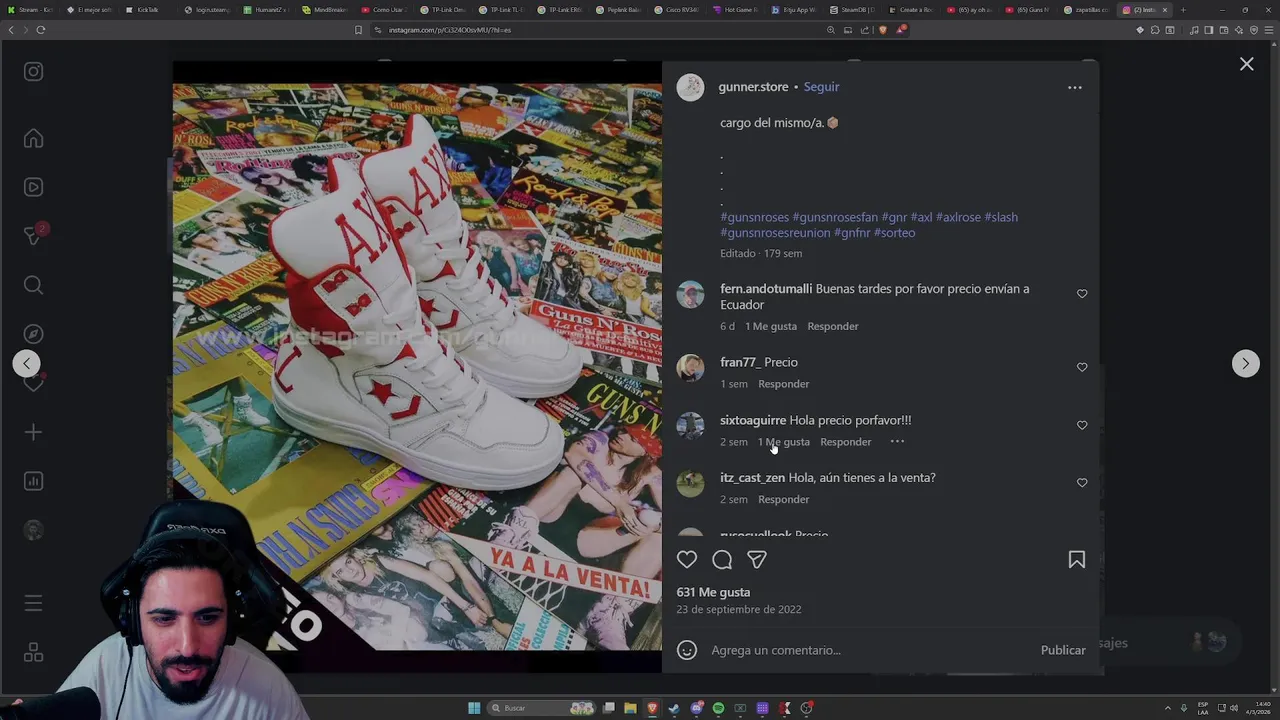This screenshot has width=1280, height=720.
Task: Open the #slash hashtag
Action: pos(1001,217)
